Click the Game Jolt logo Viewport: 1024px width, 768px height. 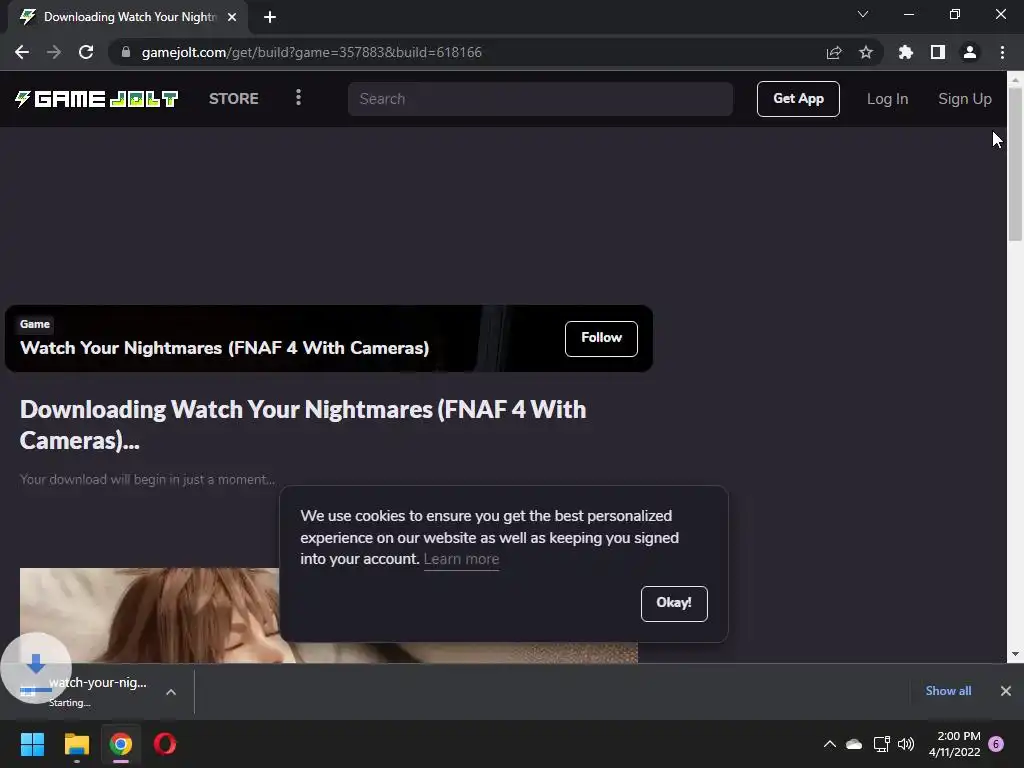(x=97, y=99)
